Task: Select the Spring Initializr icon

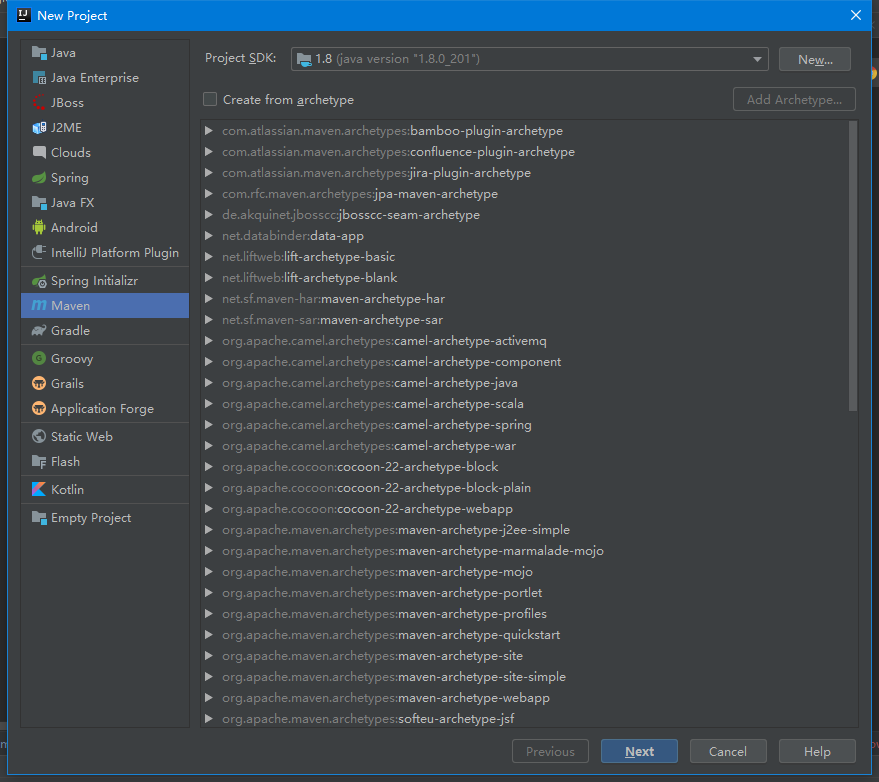Action: point(39,281)
